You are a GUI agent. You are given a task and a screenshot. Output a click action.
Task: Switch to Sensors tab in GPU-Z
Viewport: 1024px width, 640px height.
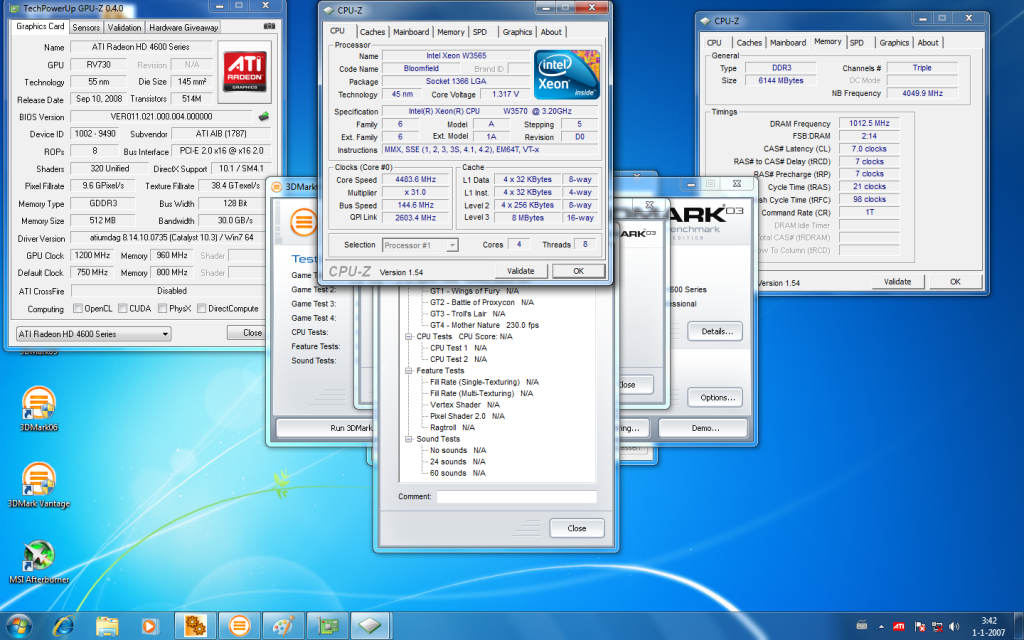coord(86,27)
